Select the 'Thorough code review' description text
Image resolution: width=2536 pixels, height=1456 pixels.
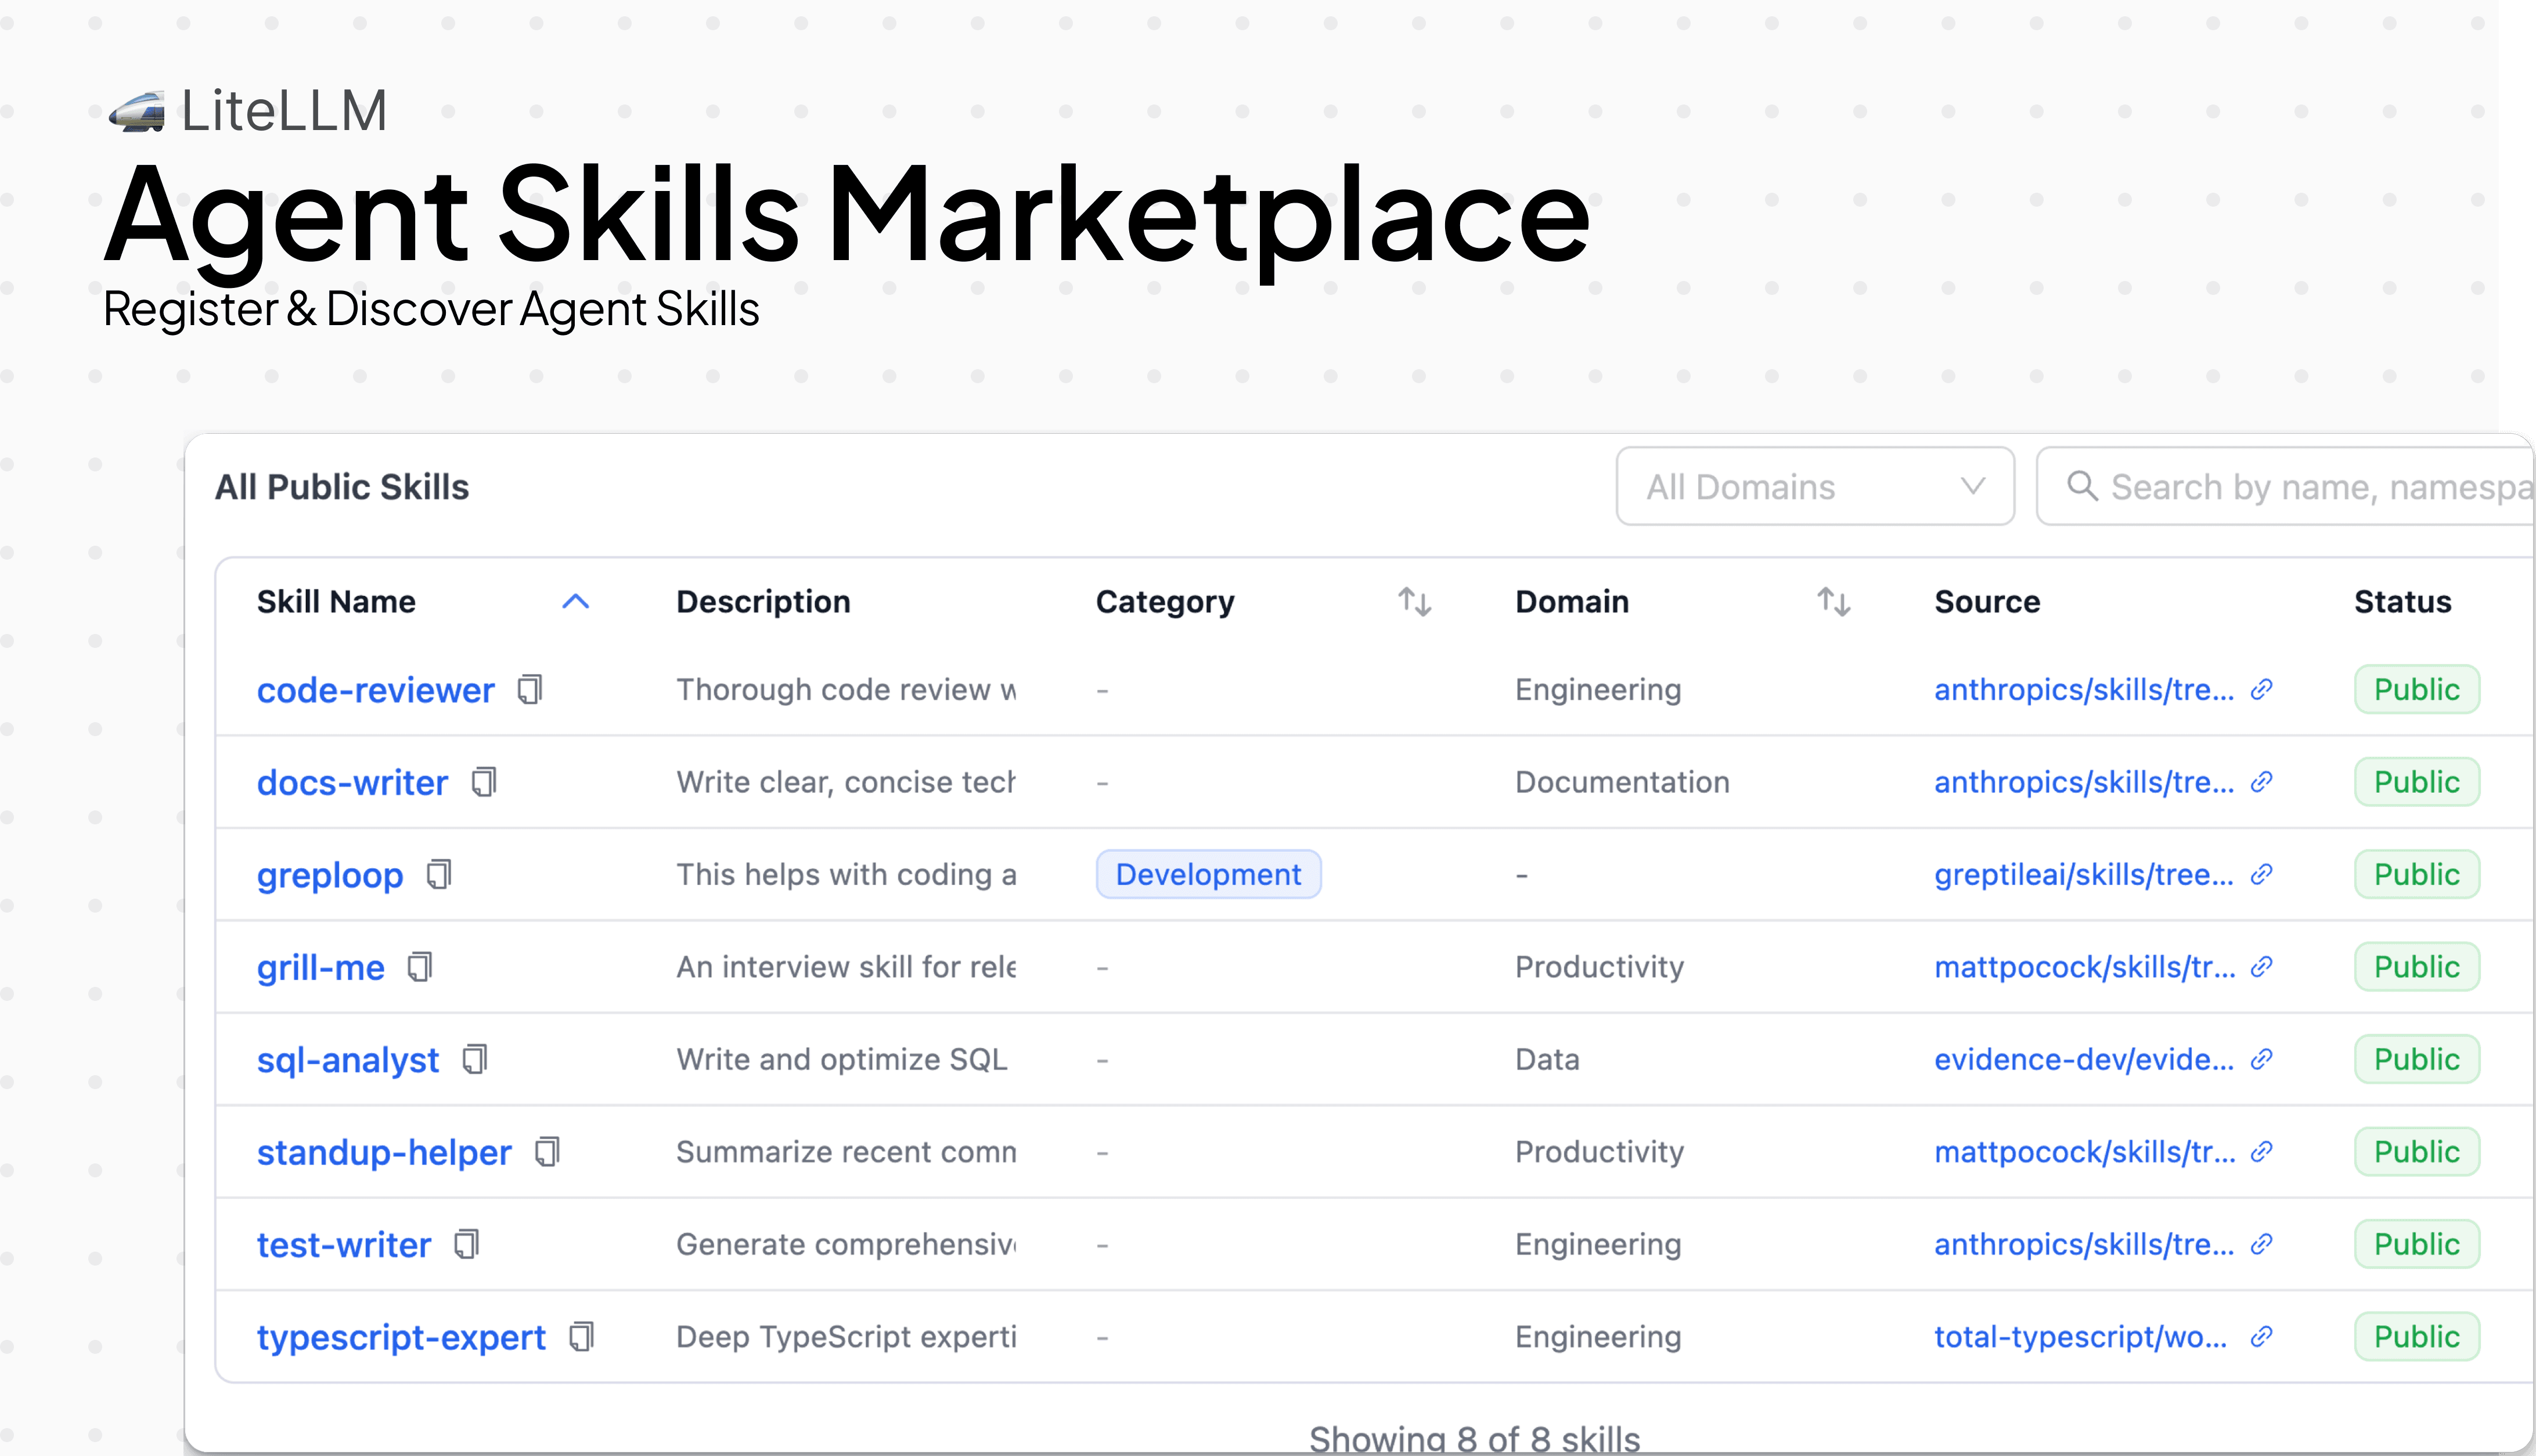pyautogui.click(x=846, y=689)
